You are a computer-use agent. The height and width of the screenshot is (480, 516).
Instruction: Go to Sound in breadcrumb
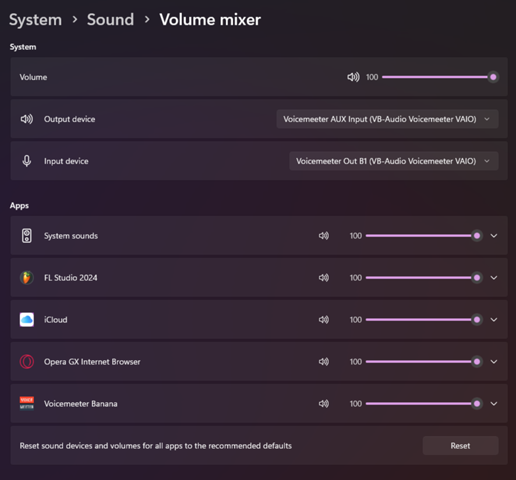pyautogui.click(x=110, y=20)
